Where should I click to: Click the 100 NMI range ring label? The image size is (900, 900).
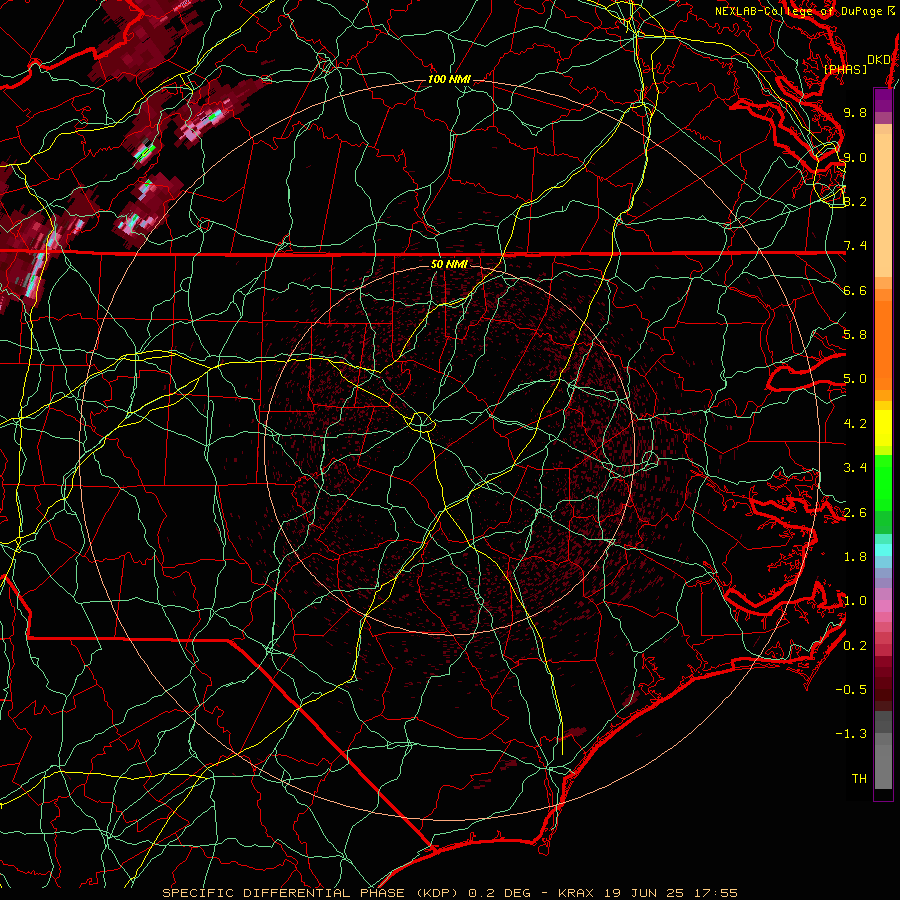click(449, 79)
